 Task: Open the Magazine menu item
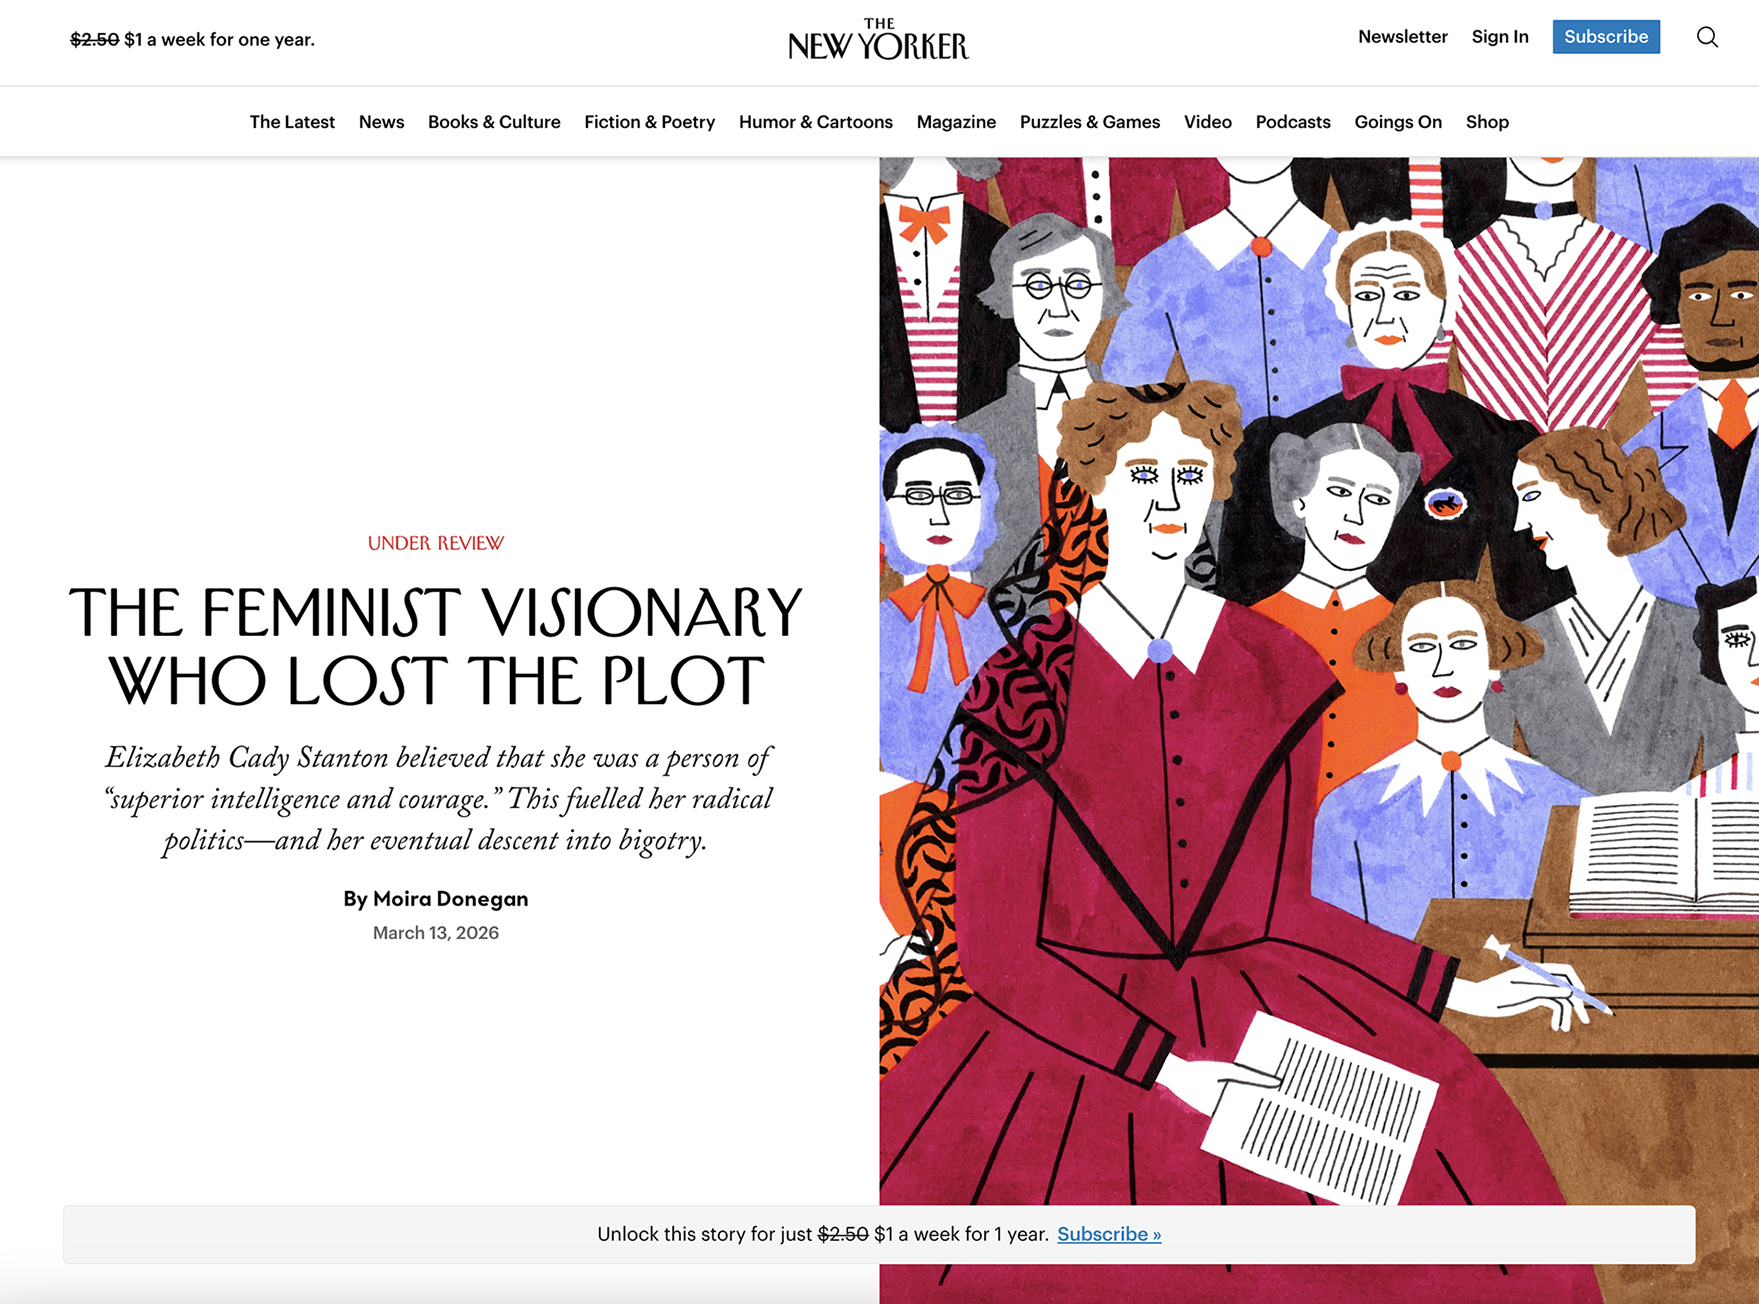956,122
